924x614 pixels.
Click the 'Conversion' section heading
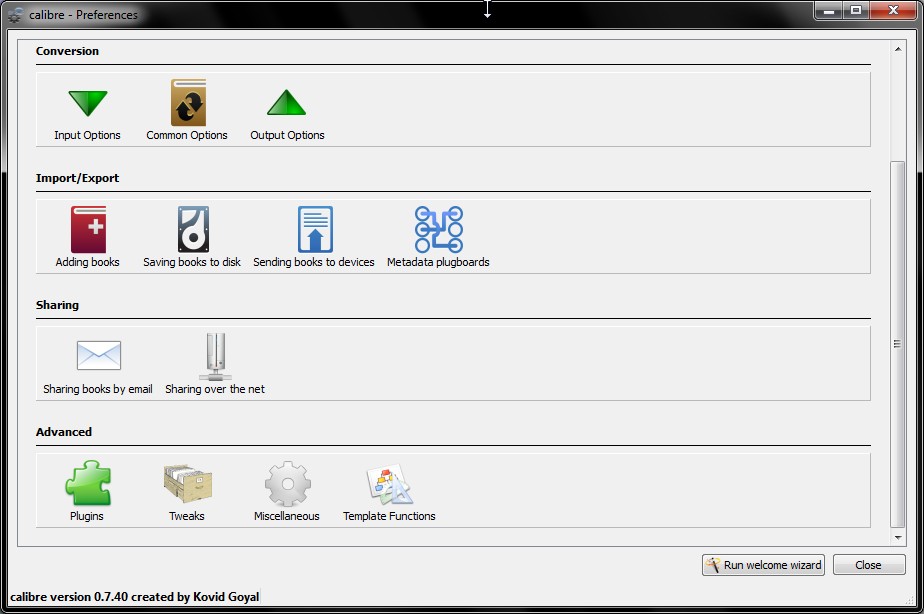[x=67, y=51]
